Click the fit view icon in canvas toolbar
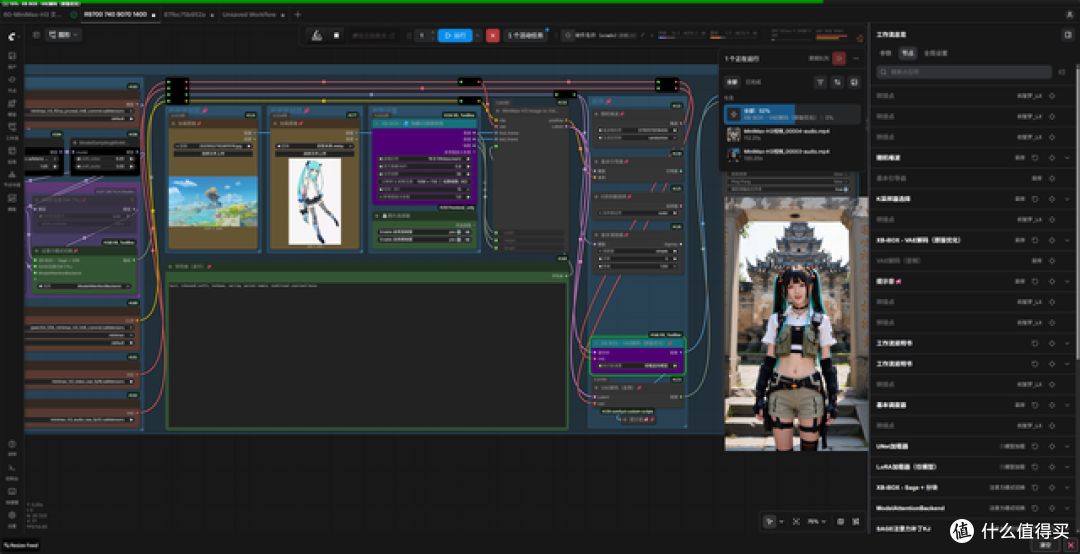This screenshot has width=1080, height=554. tap(796, 522)
